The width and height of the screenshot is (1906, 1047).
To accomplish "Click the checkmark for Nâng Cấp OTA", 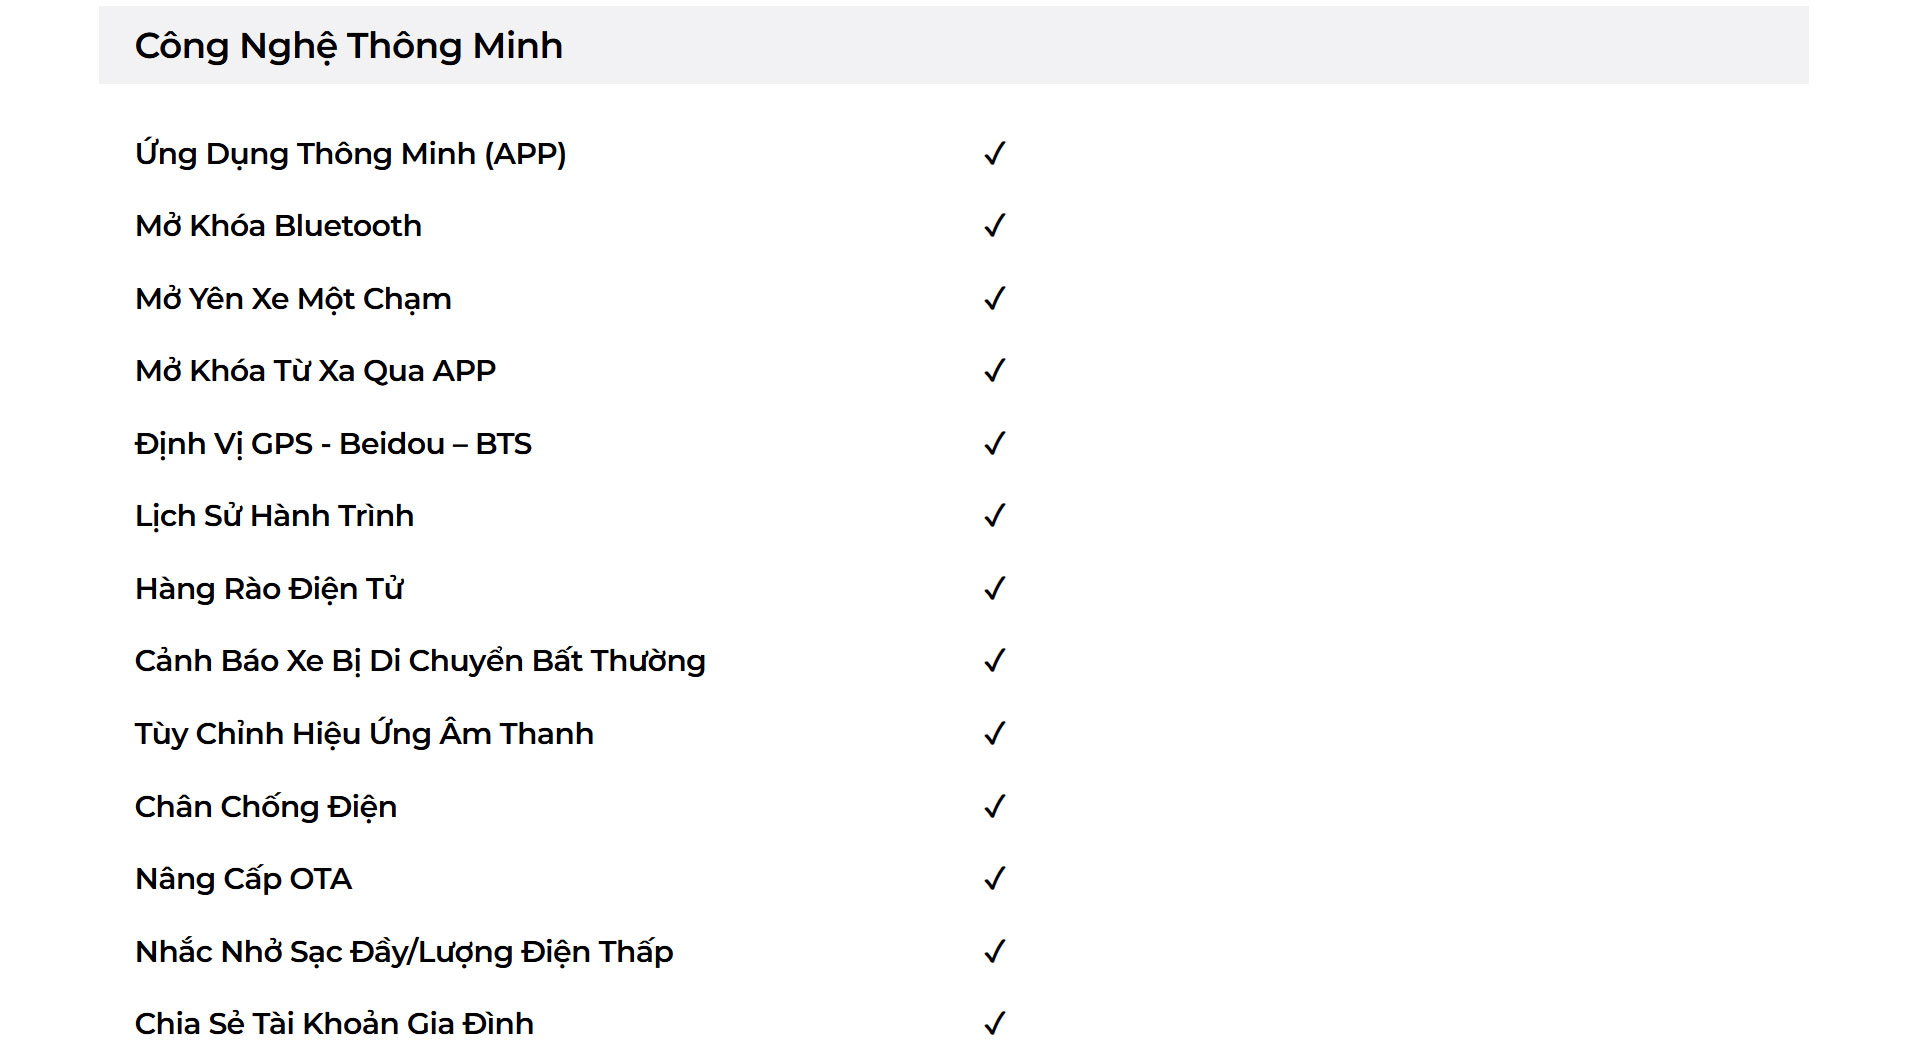I will tap(994, 878).
